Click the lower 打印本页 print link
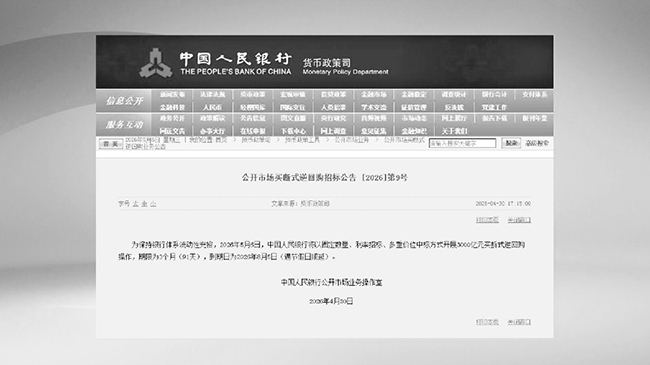The height and width of the screenshot is (365, 650). coord(487,322)
